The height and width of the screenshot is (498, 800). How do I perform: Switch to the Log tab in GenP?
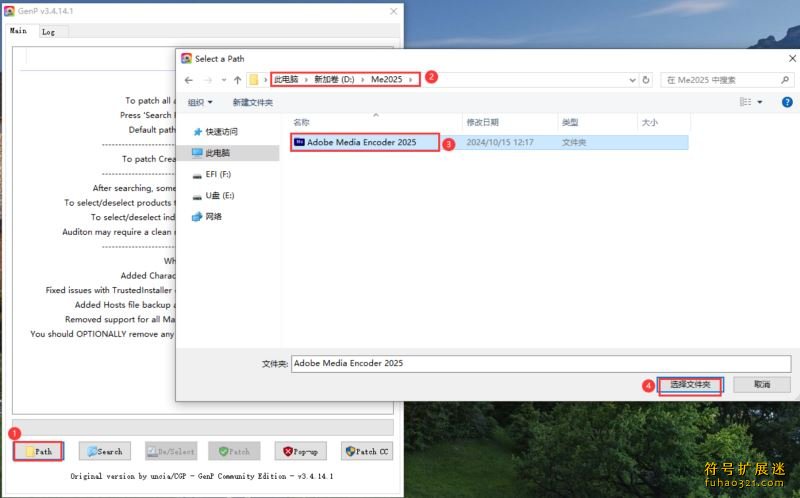[48, 32]
